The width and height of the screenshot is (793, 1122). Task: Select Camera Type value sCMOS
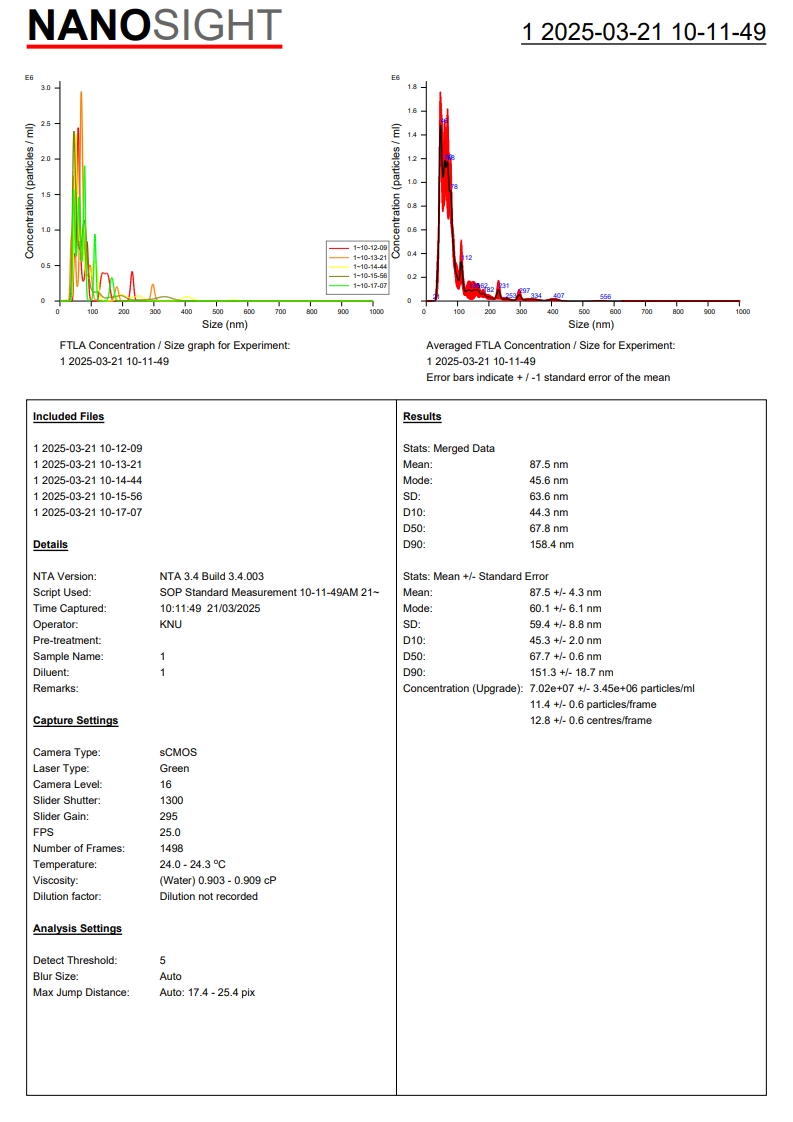pyautogui.click(x=178, y=753)
